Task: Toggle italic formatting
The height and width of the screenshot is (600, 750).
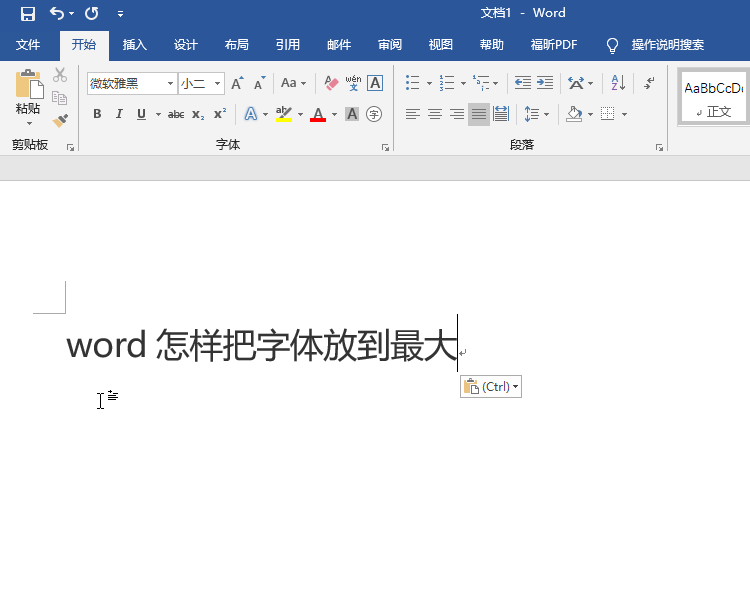Action: click(x=119, y=114)
